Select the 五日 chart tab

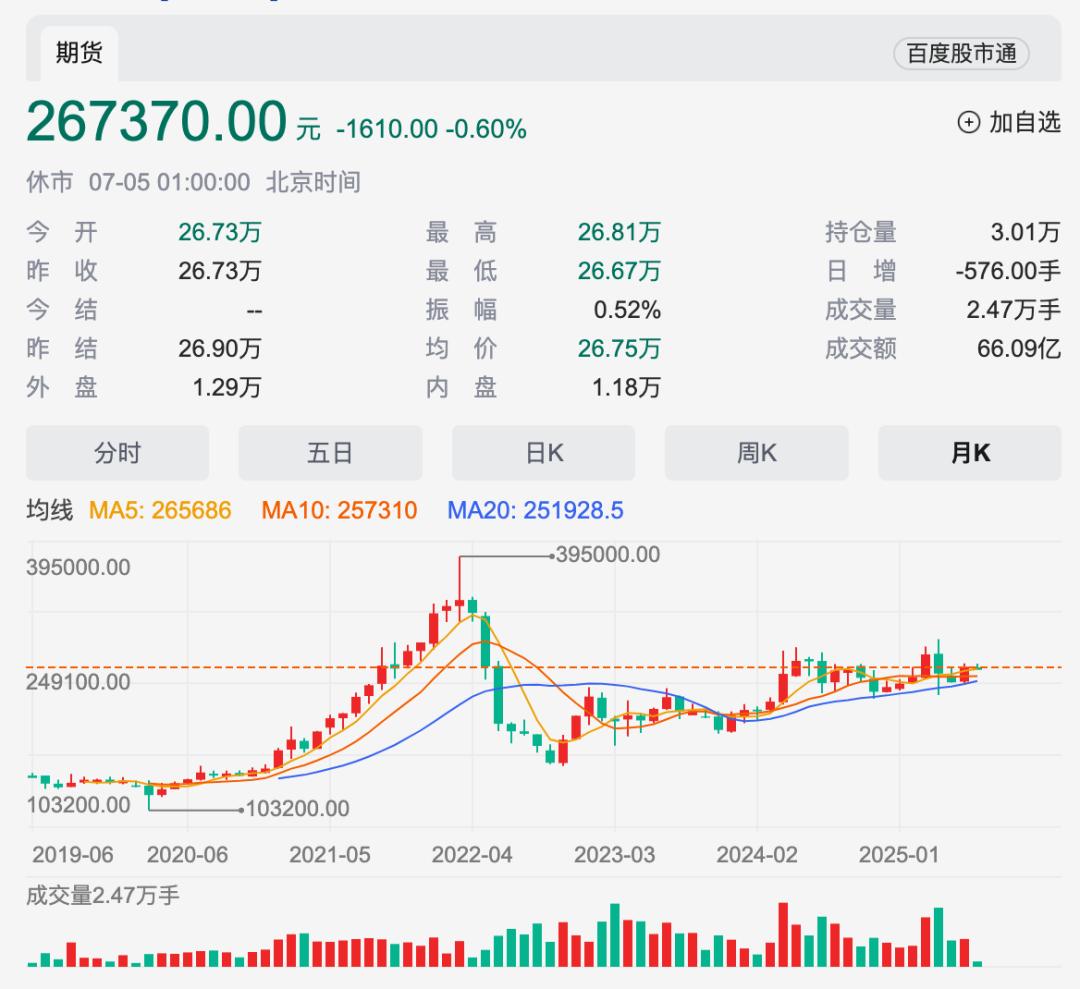tap(330, 453)
